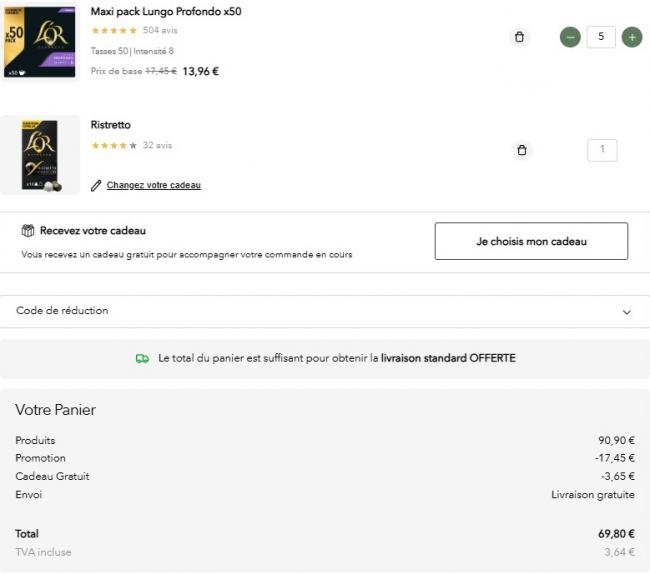Decrease Maxi pack quantity with minus button

[570, 37]
